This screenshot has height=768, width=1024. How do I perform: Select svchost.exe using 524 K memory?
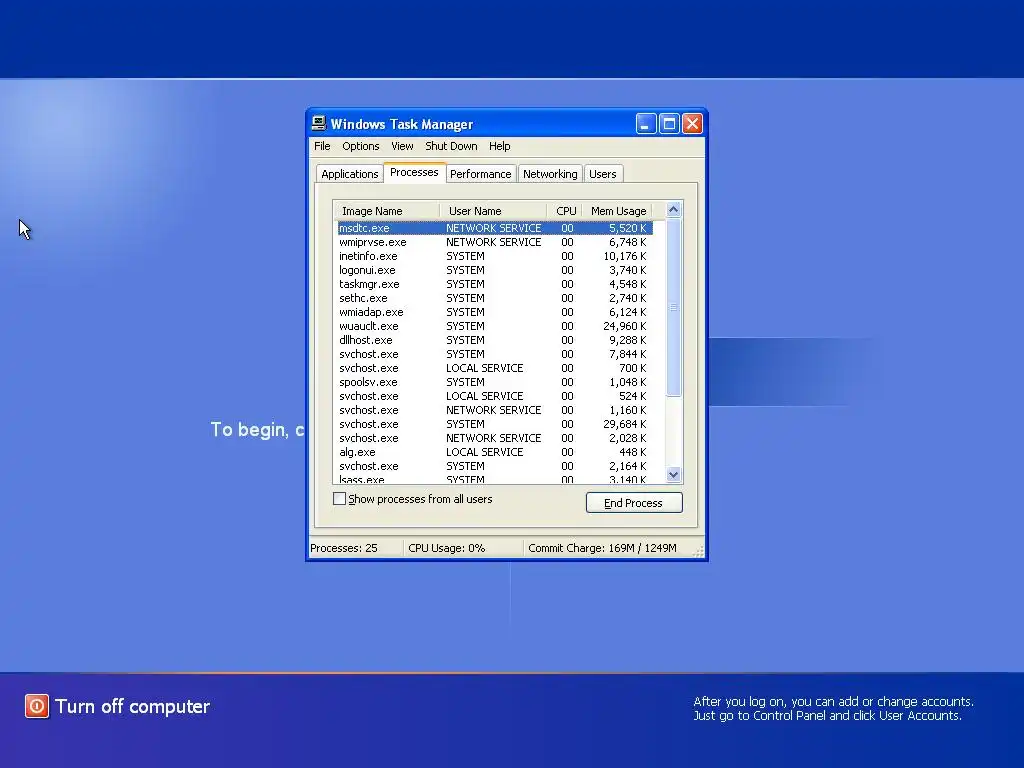point(494,396)
